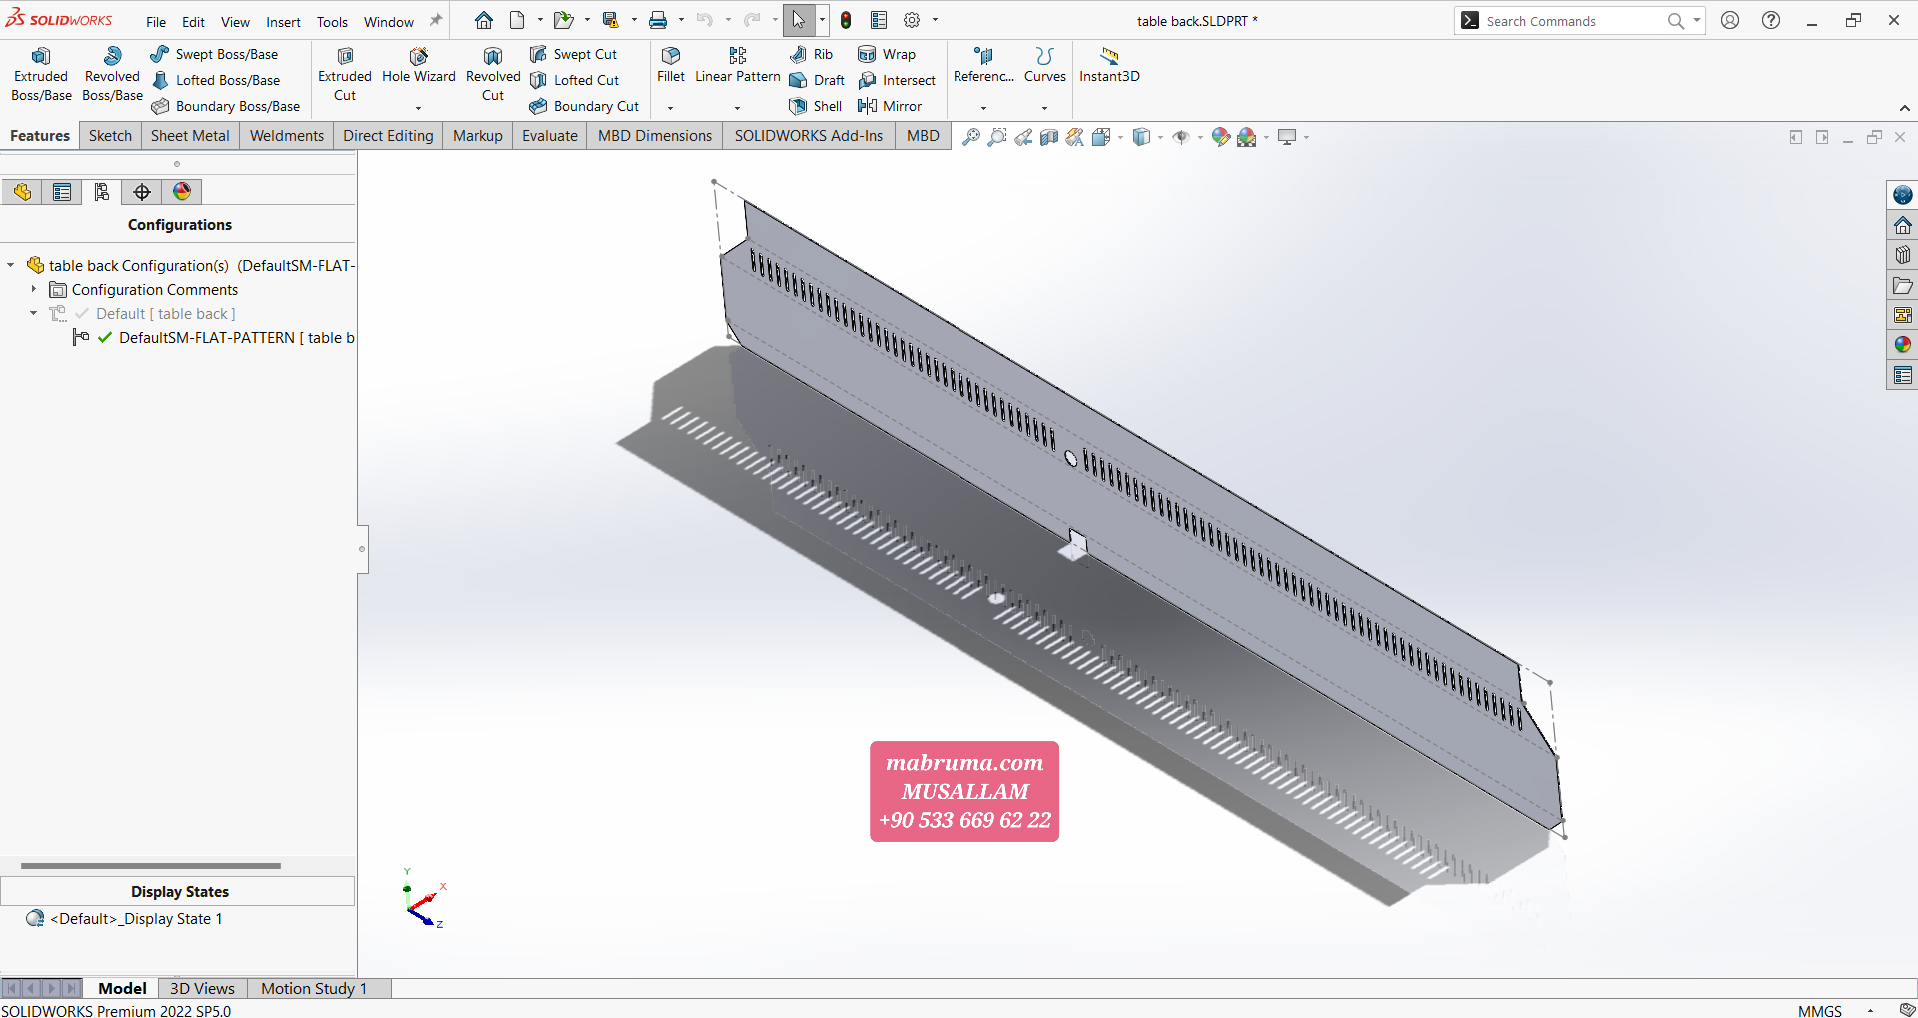Select the Fillet tool
The image size is (1918, 1018).
(671, 66)
